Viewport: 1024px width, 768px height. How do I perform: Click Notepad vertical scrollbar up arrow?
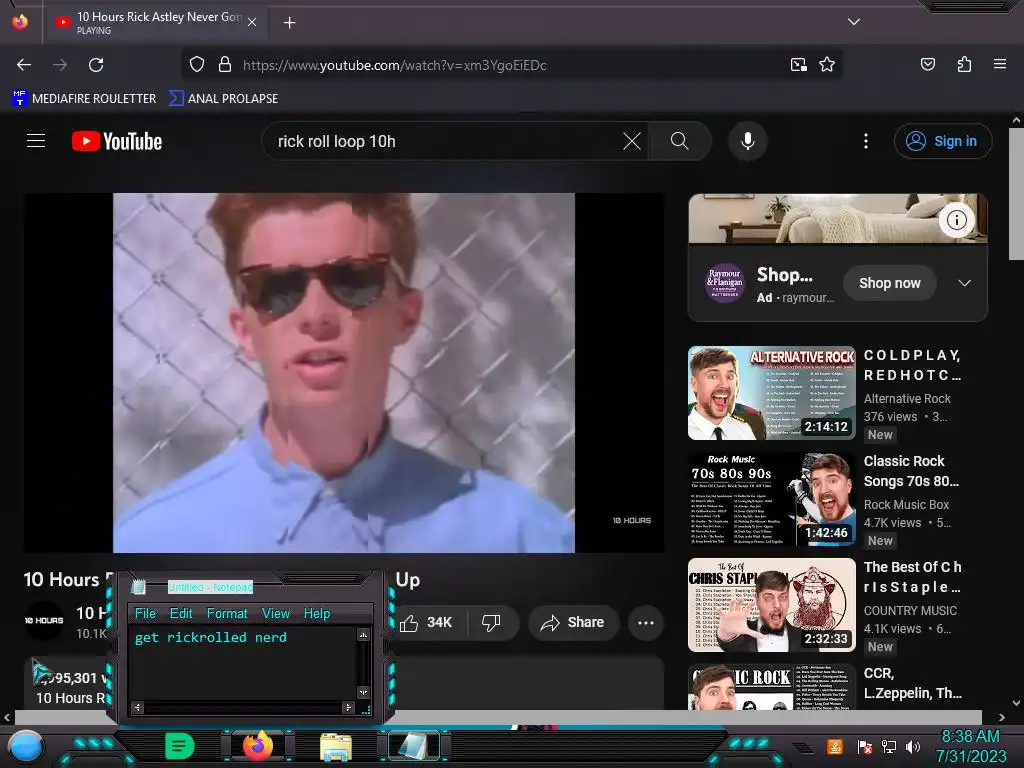pos(363,634)
